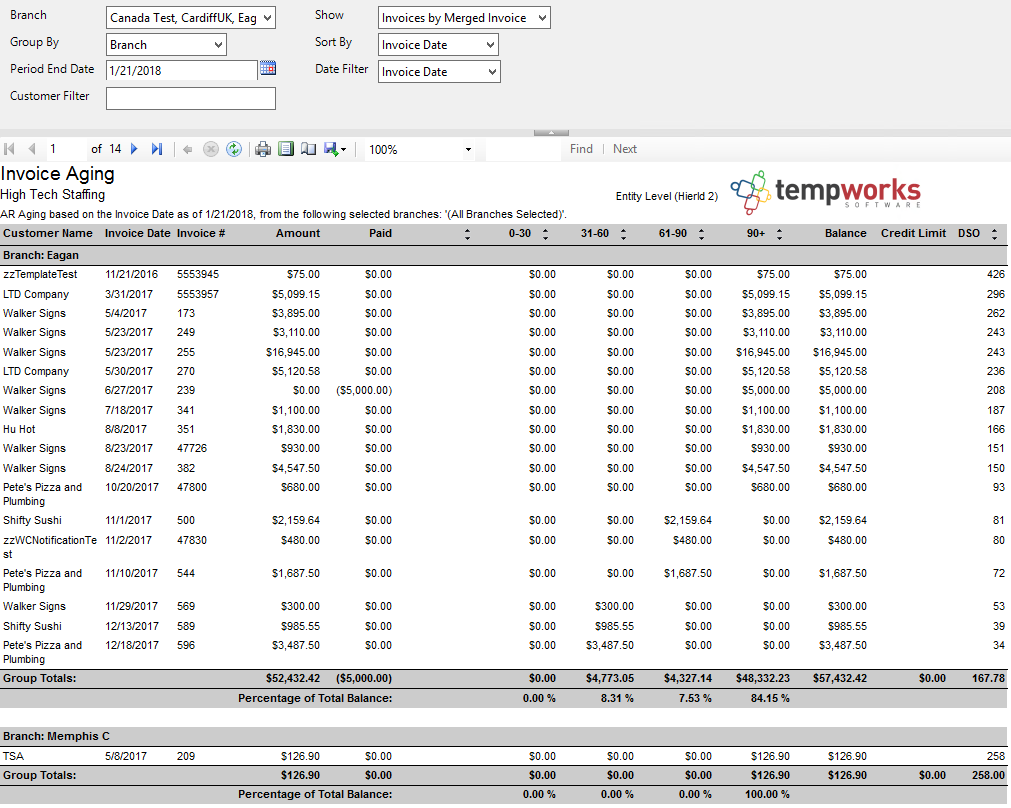
Task: Open the Group By dropdown
Action: click(x=218, y=45)
